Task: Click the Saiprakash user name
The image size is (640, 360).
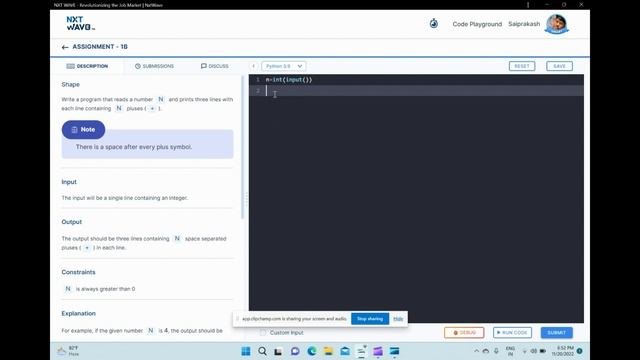Action: click(x=524, y=24)
